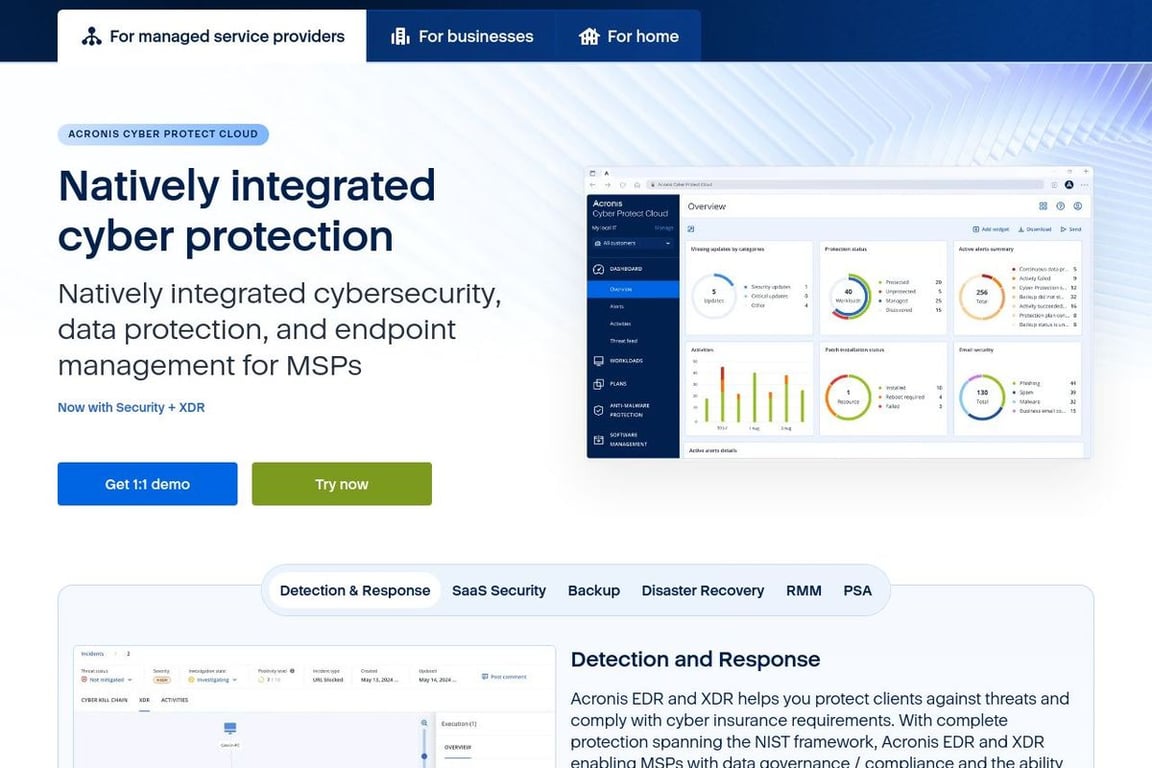Viewport: 1152px width, 768px height.
Task: Click the Software Management icon in sidebar
Action: (x=598, y=439)
